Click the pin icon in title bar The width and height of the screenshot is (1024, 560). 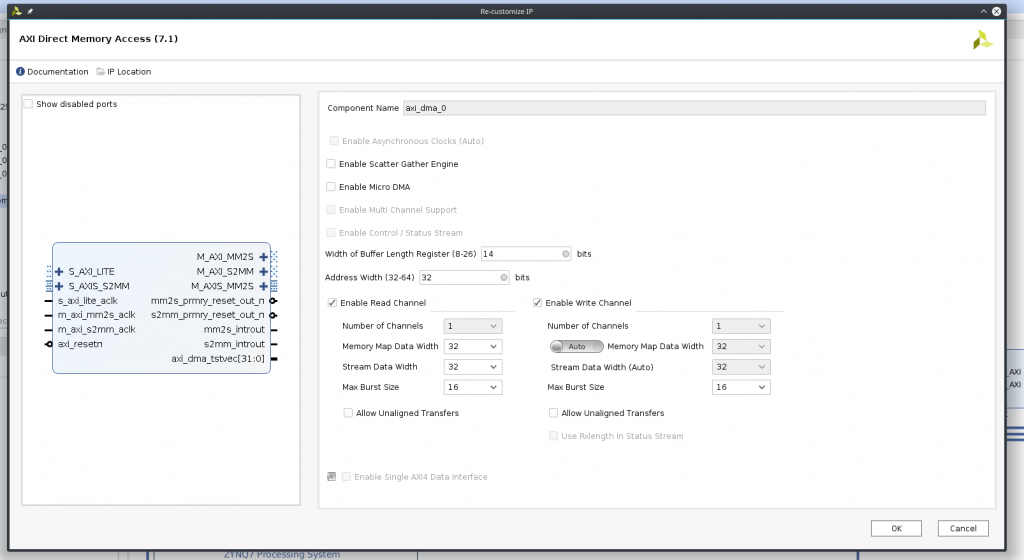[x=30, y=11]
